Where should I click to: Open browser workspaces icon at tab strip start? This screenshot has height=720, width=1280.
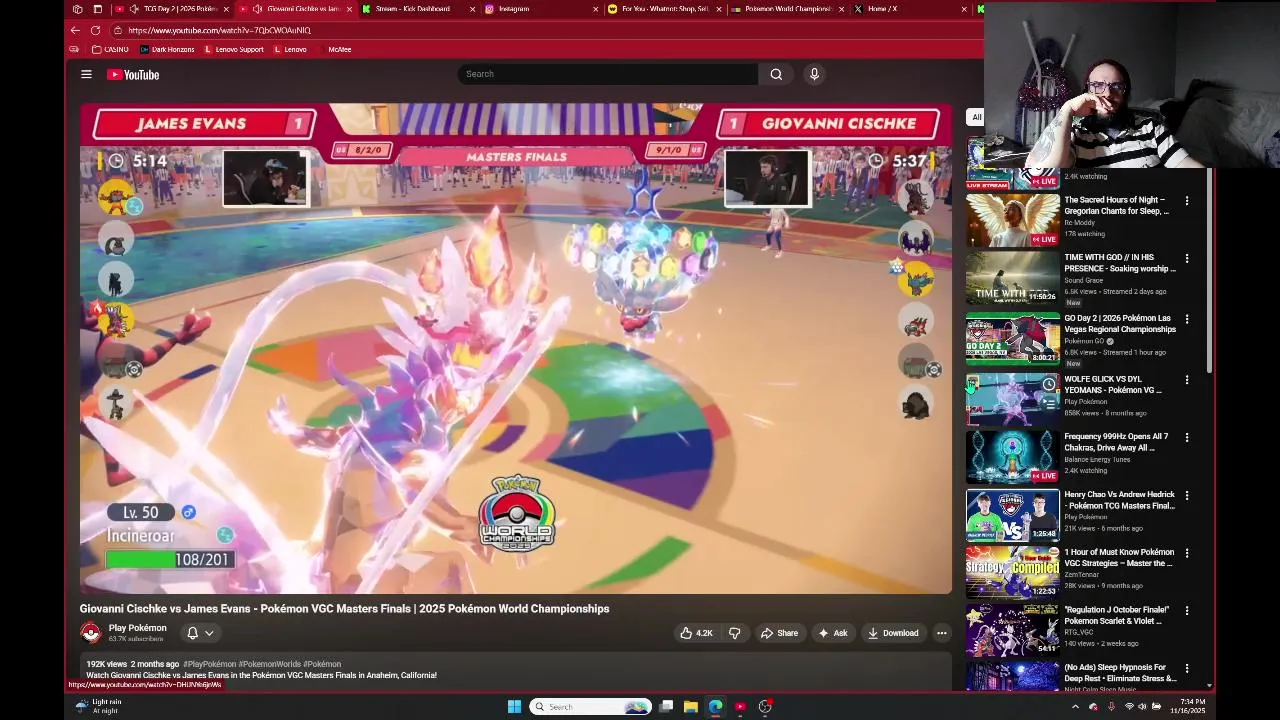point(77,9)
